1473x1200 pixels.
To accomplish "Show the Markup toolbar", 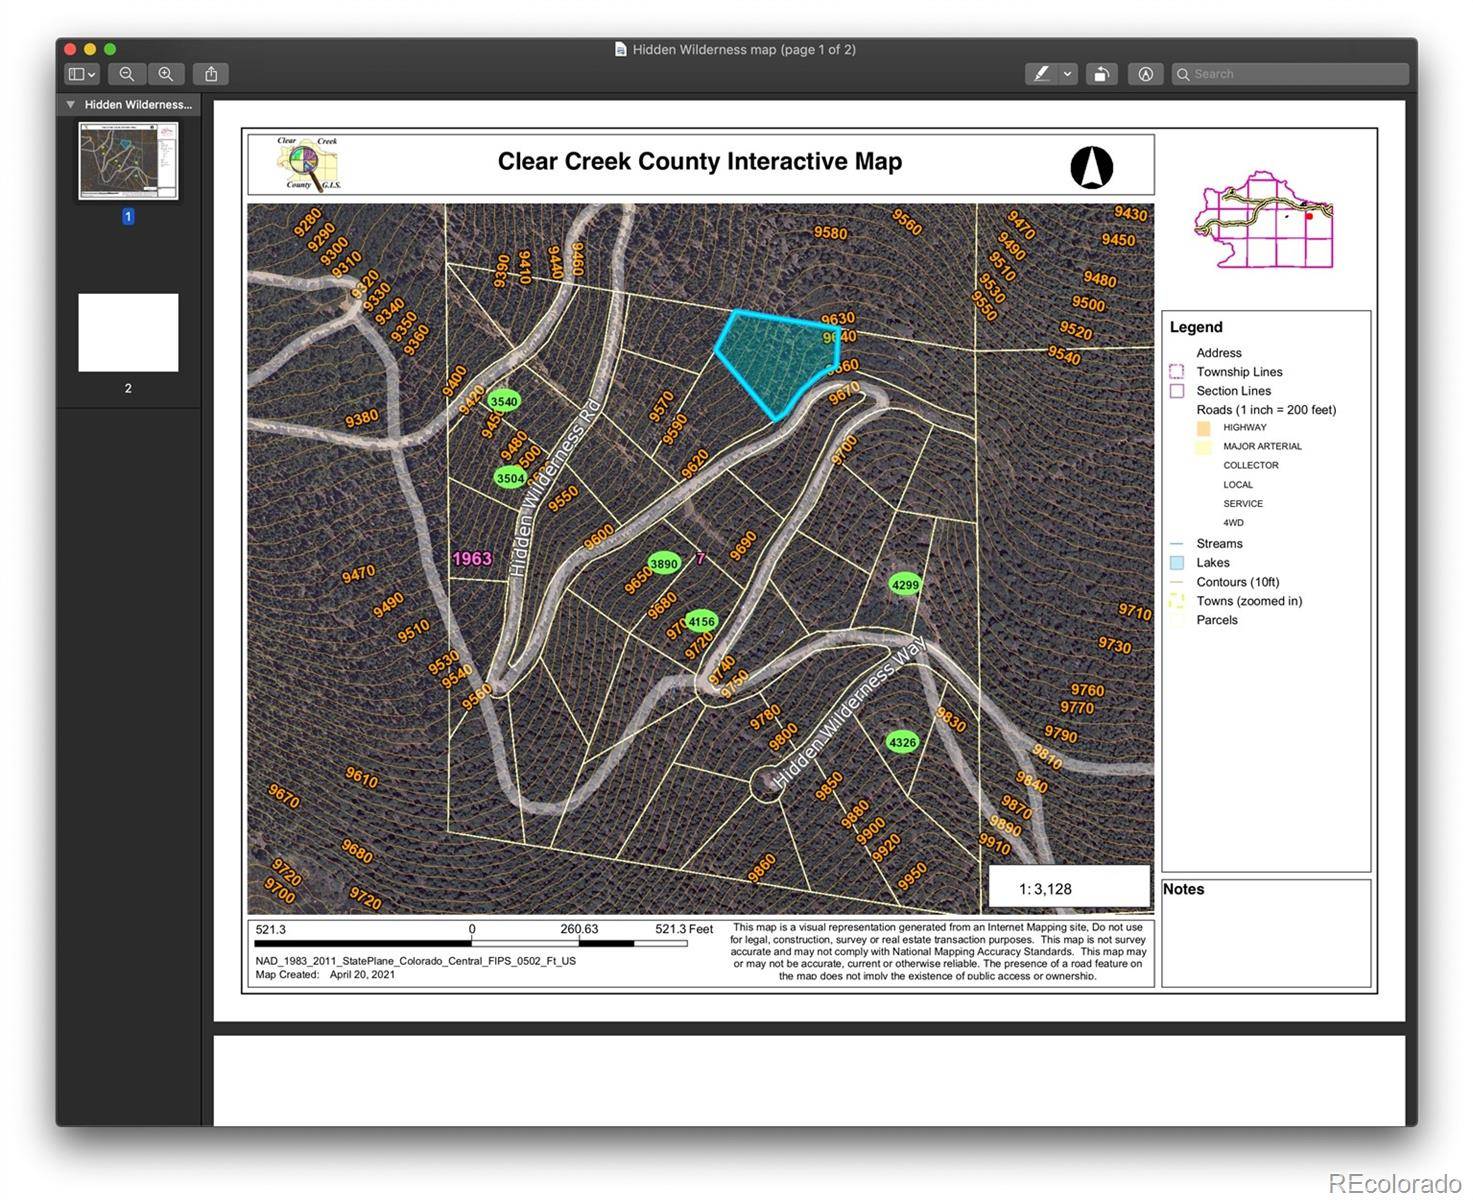I will pos(1146,74).
